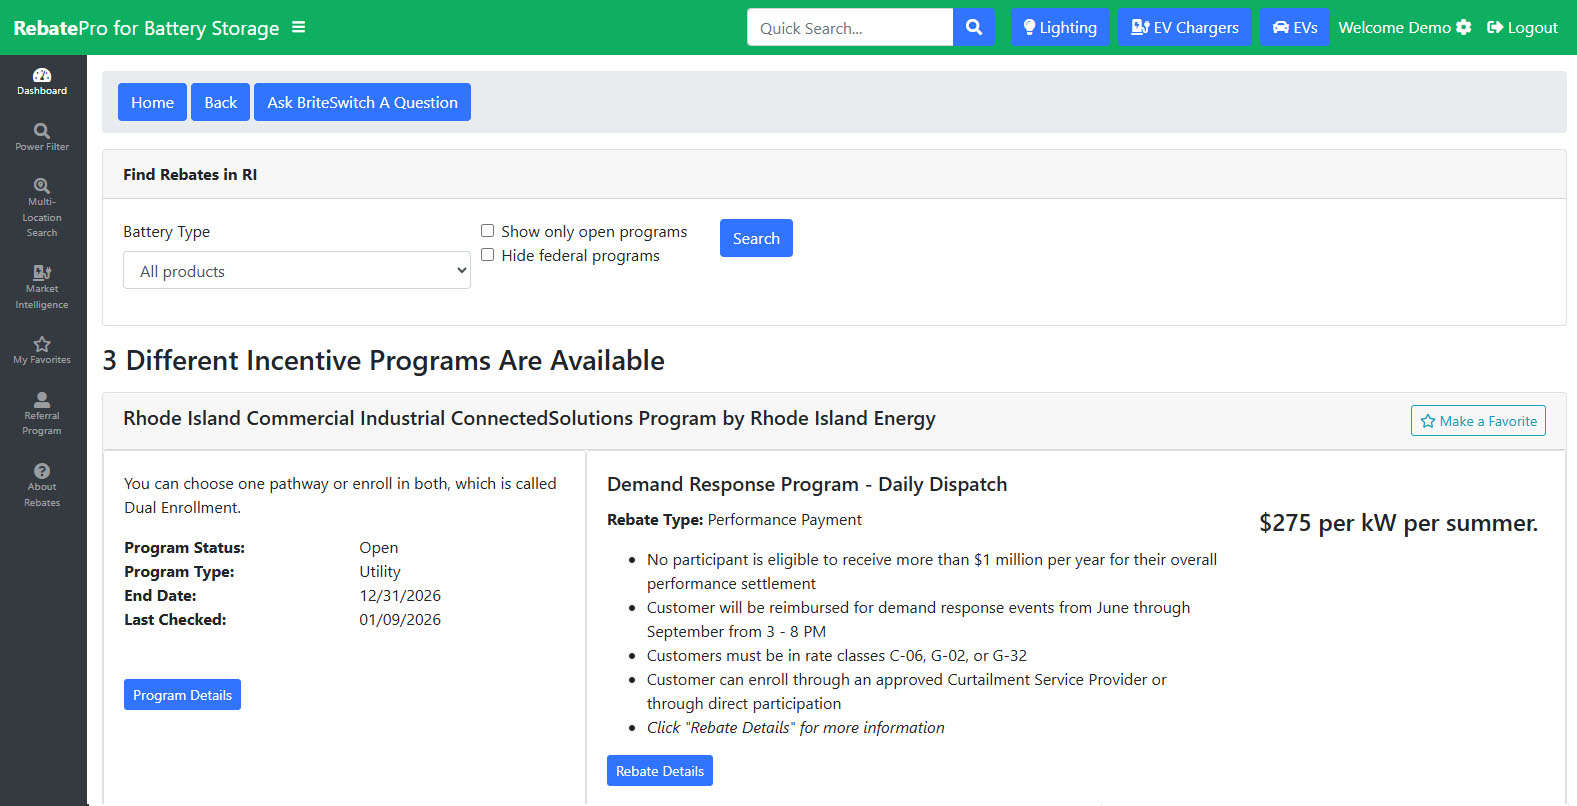The image size is (1577, 806).
Task: Click the Rebate Type Performance Payment line
Action: pos(734,520)
